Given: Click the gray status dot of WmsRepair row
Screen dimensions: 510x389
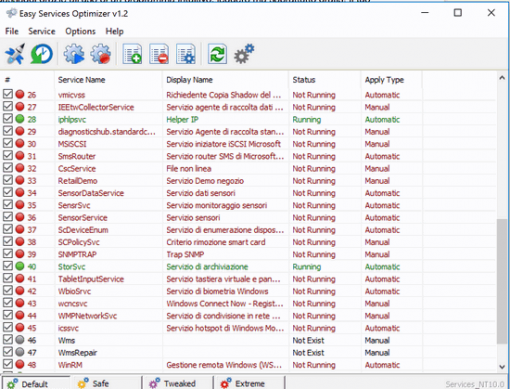Looking at the screenshot, I should coord(20,352).
